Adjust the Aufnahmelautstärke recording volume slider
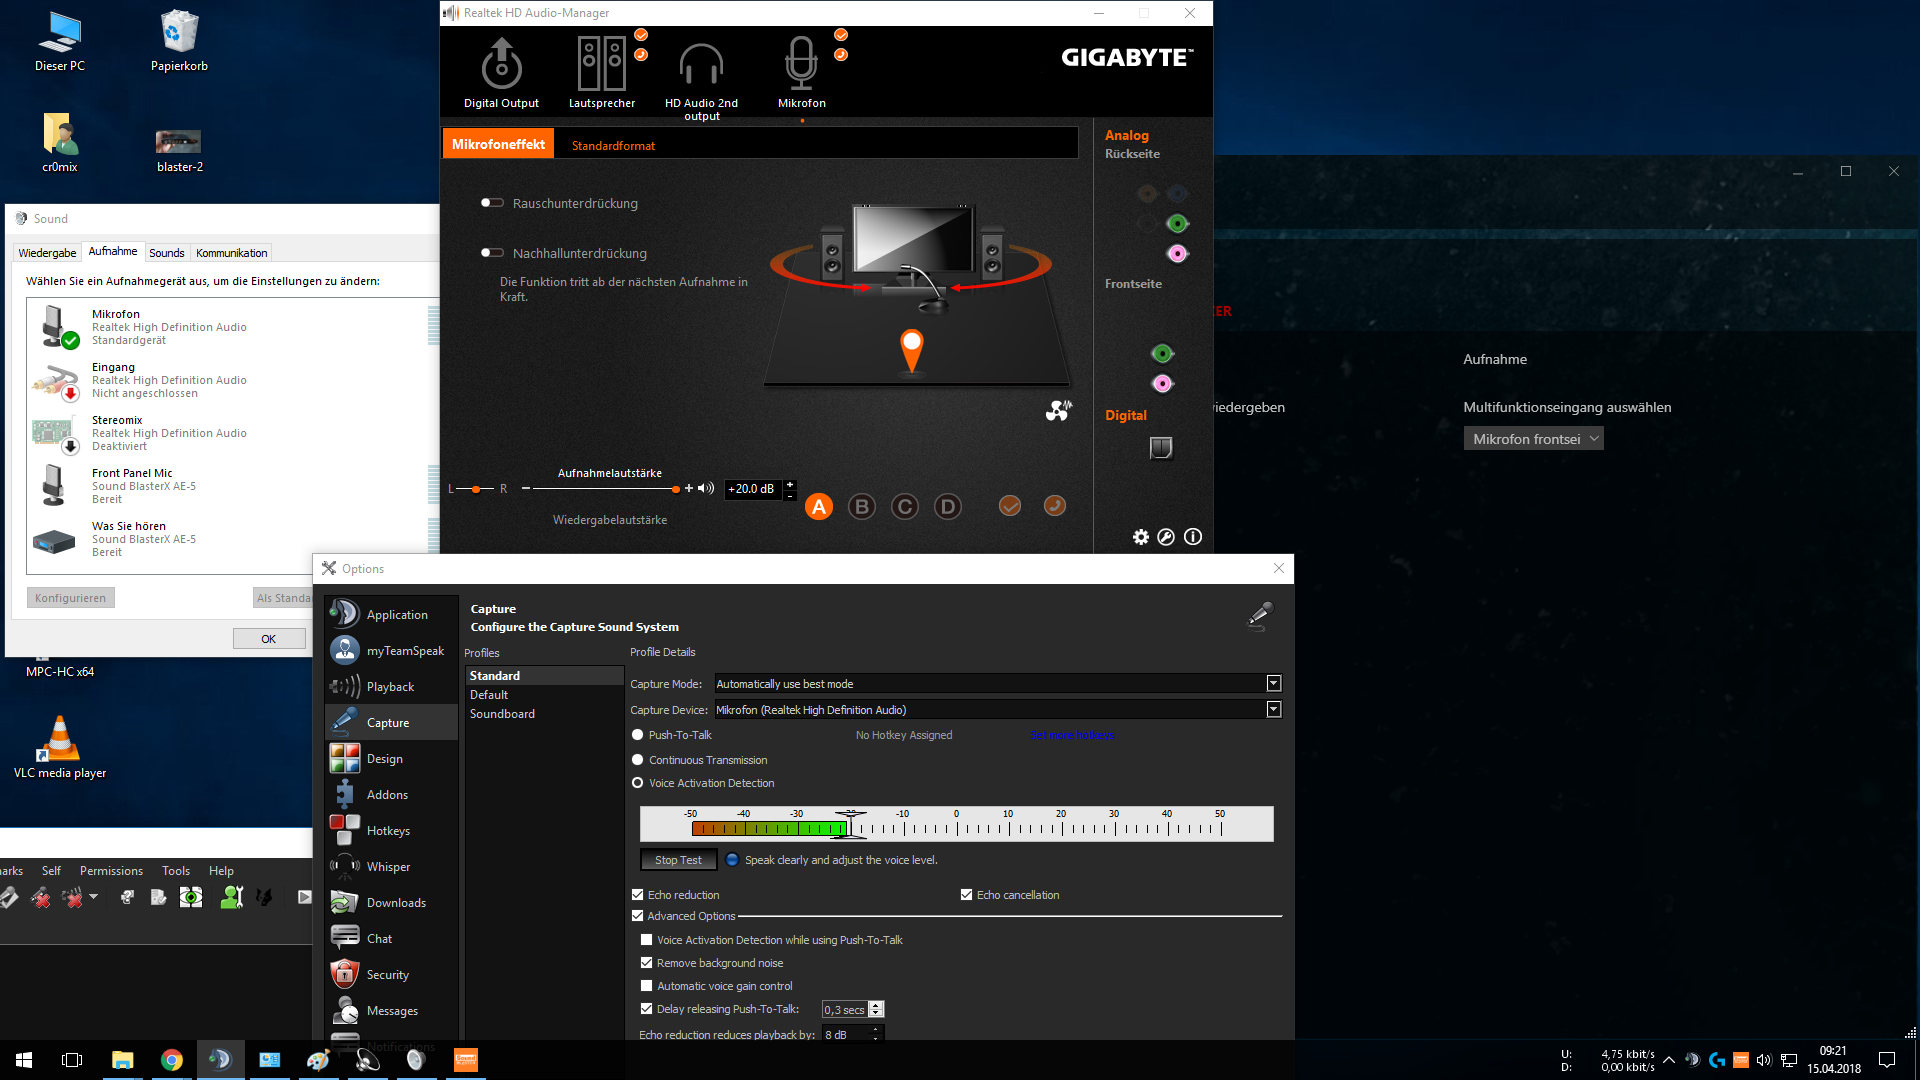The width and height of the screenshot is (1920, 1080). tap(675, 489)
